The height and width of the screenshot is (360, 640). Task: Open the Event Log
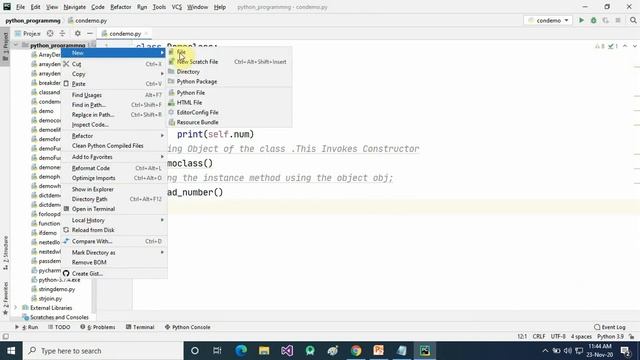pyautogui.click(x=610, y=327)
